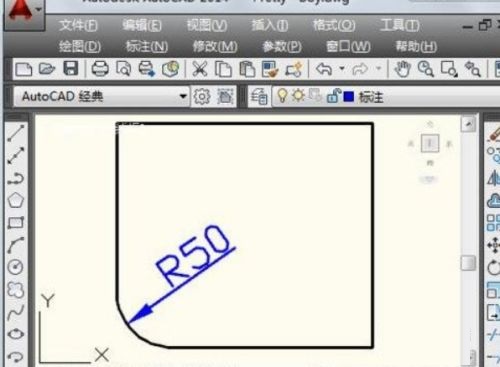This screenshot has height=367, width=500.
Task: Save the drawing with floppy disk icon
Action: tap(71, 69)
